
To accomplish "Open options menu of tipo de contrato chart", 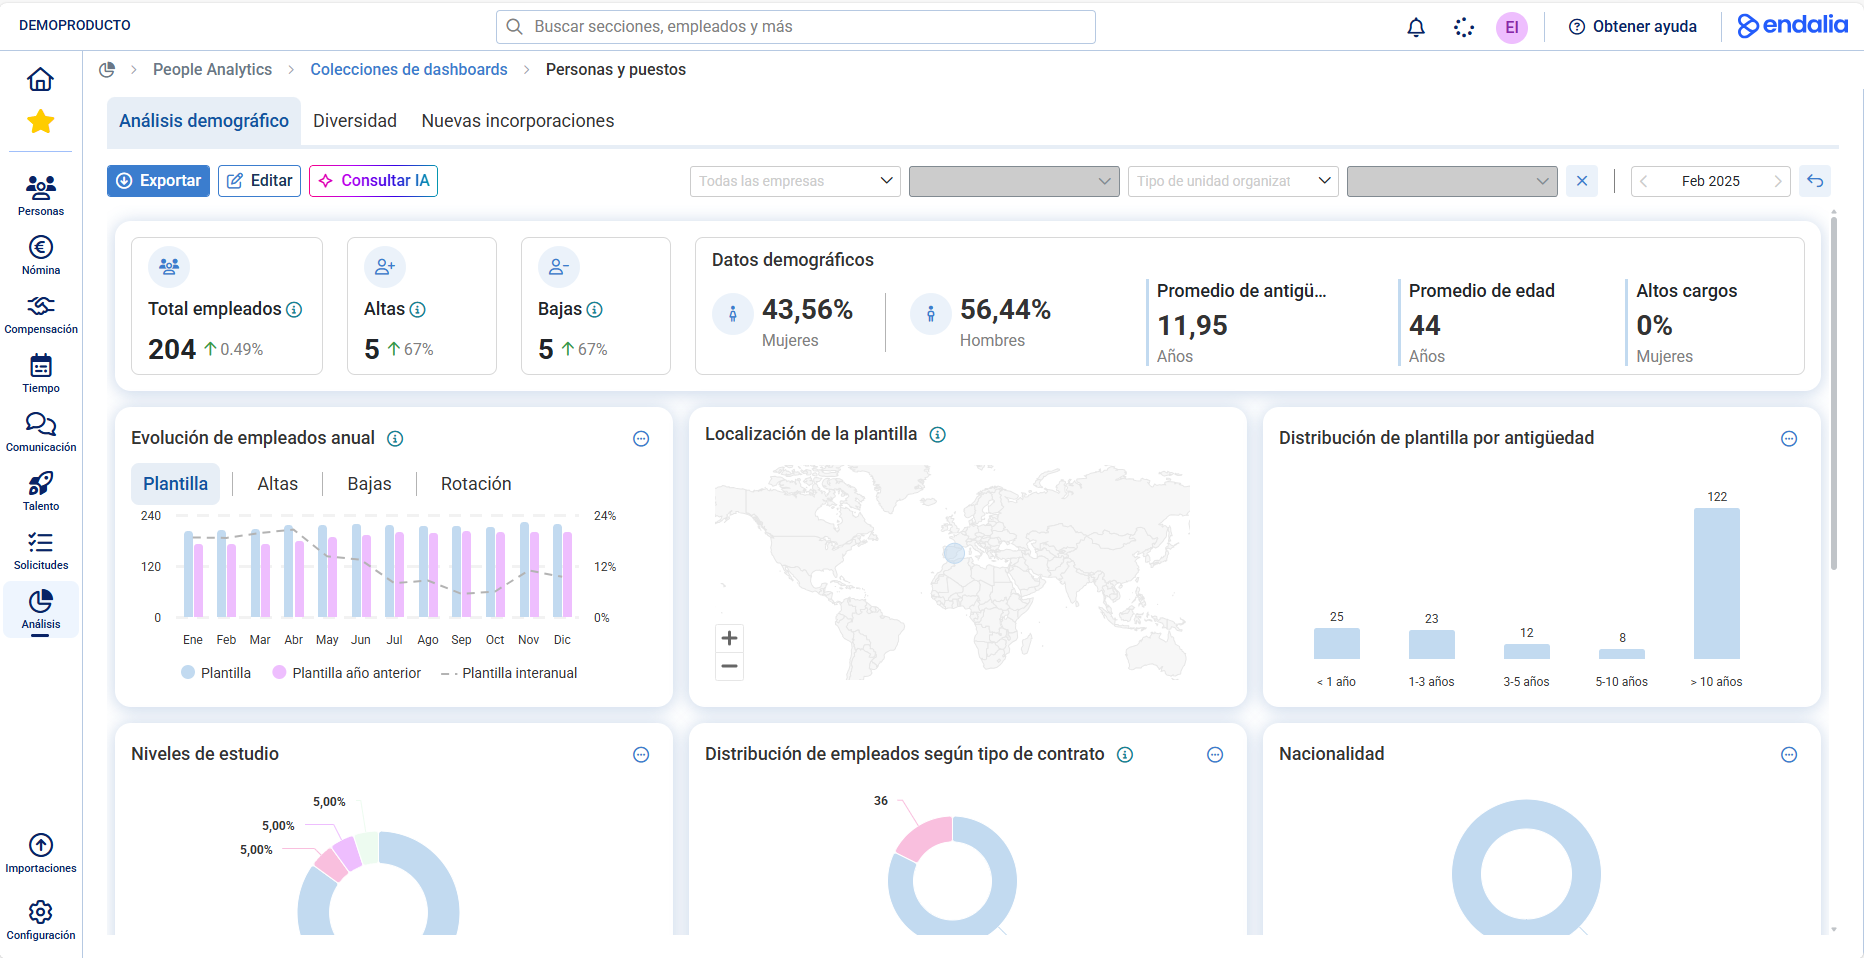I will (1215, 755).
